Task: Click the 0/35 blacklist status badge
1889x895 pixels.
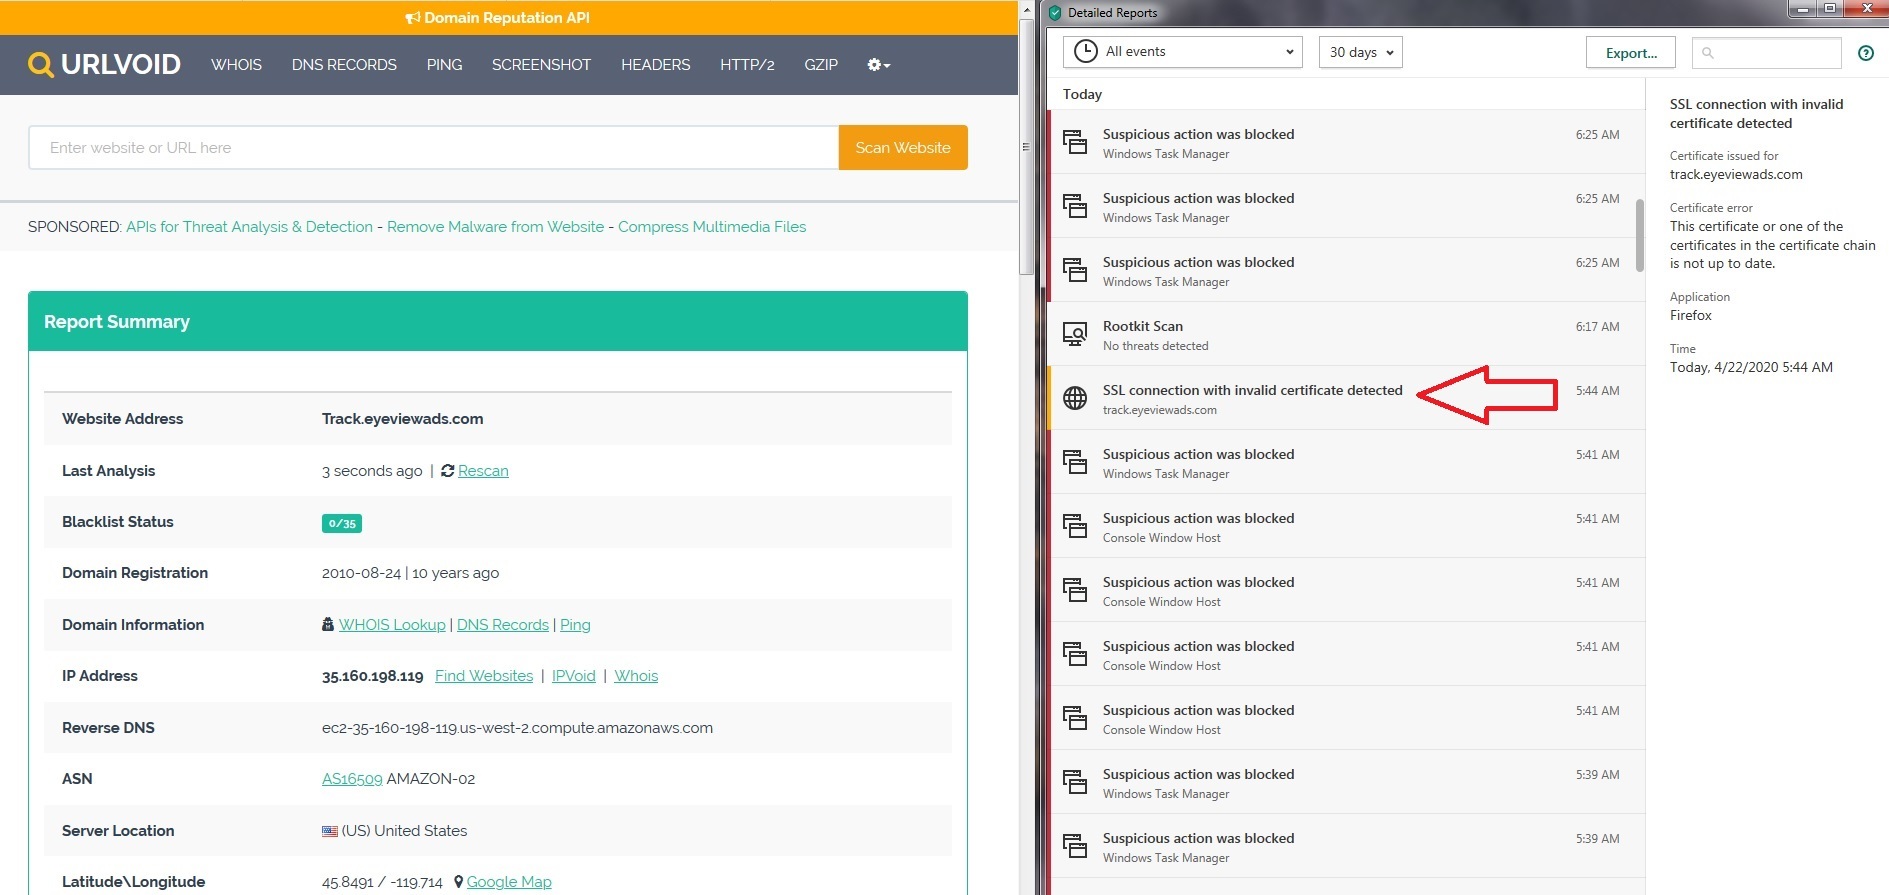Action: (x=342, y=523)
